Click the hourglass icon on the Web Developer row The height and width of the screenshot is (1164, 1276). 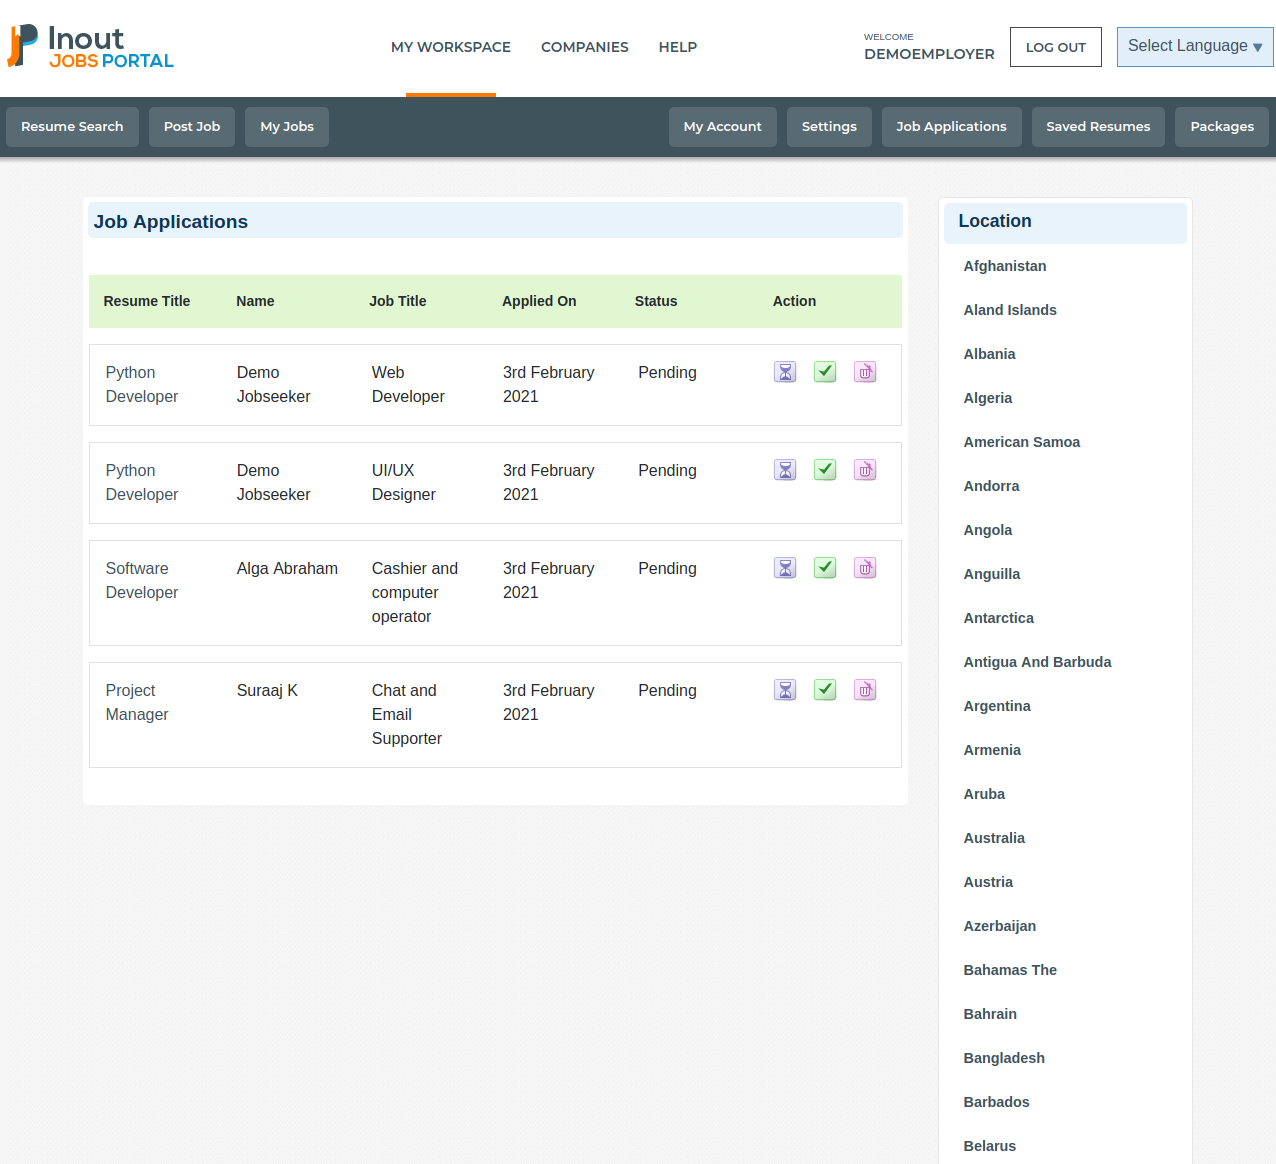point(784,371)
